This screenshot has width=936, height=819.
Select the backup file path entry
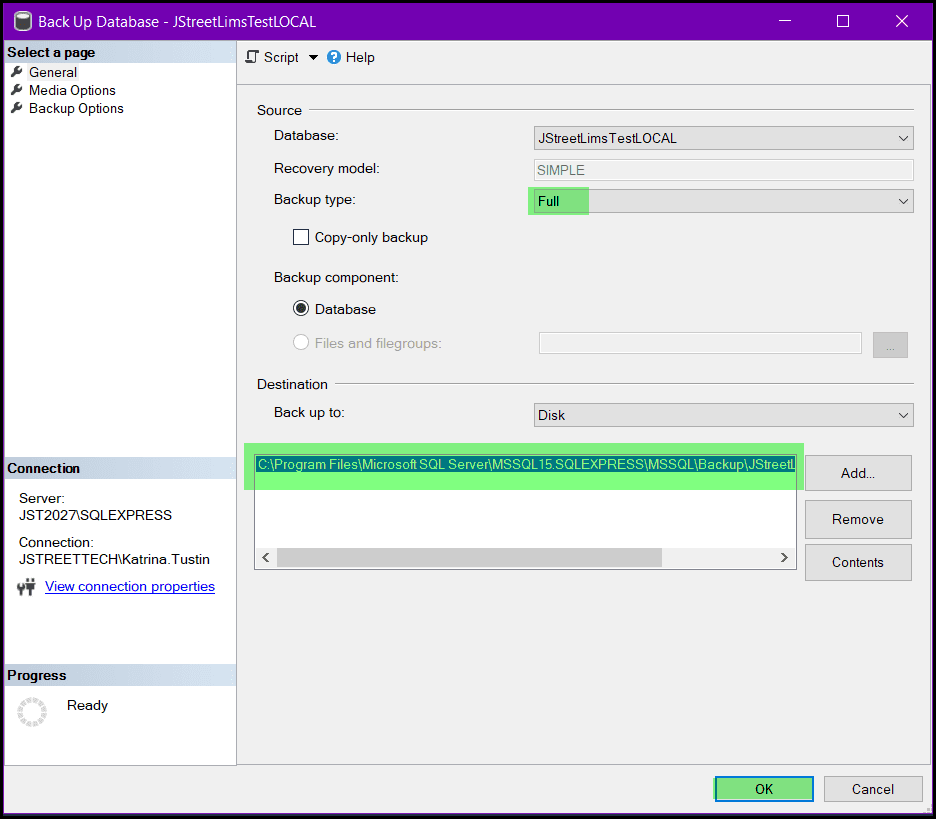tap(526, 464)
